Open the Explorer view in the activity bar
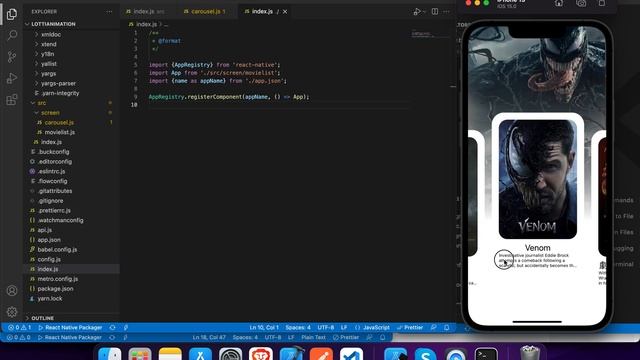The height and width of the screenshot is (360, 640). [x=12, y=14]
